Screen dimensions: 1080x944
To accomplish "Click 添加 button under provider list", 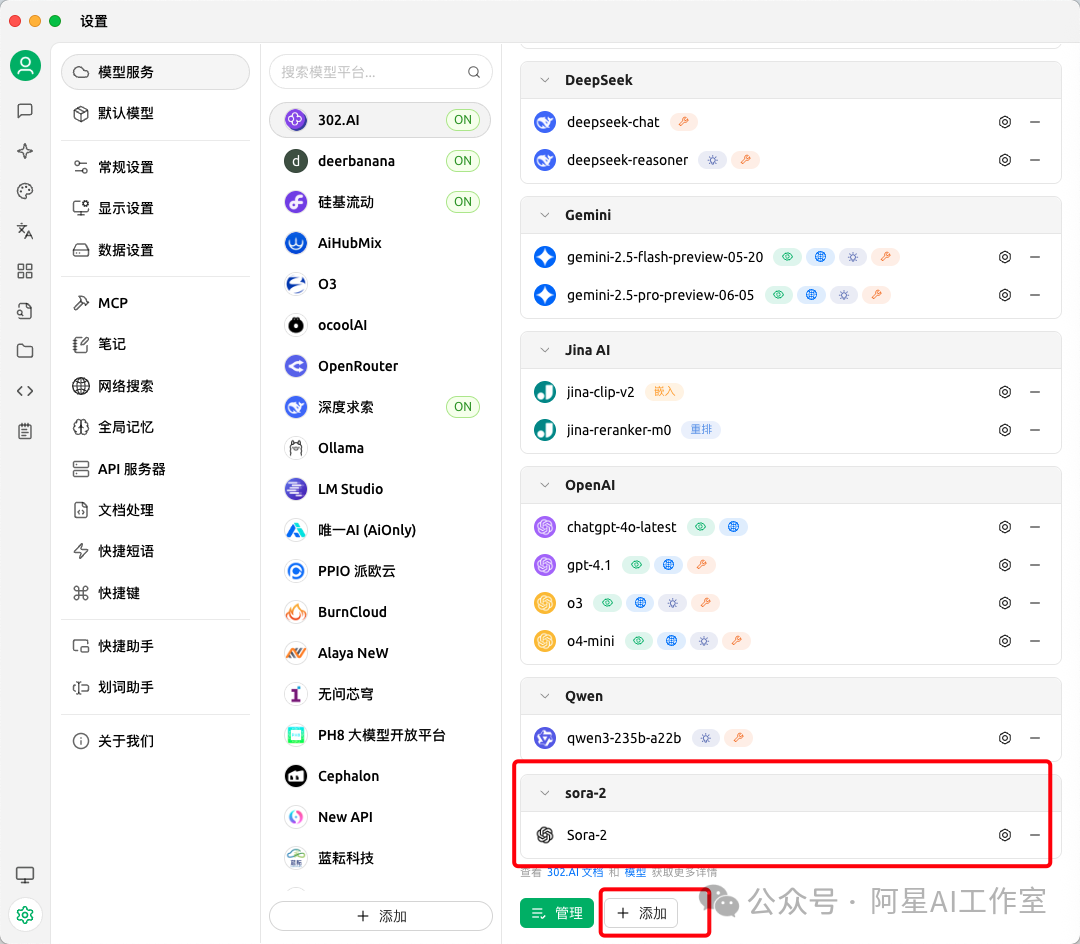I will 381,916.
